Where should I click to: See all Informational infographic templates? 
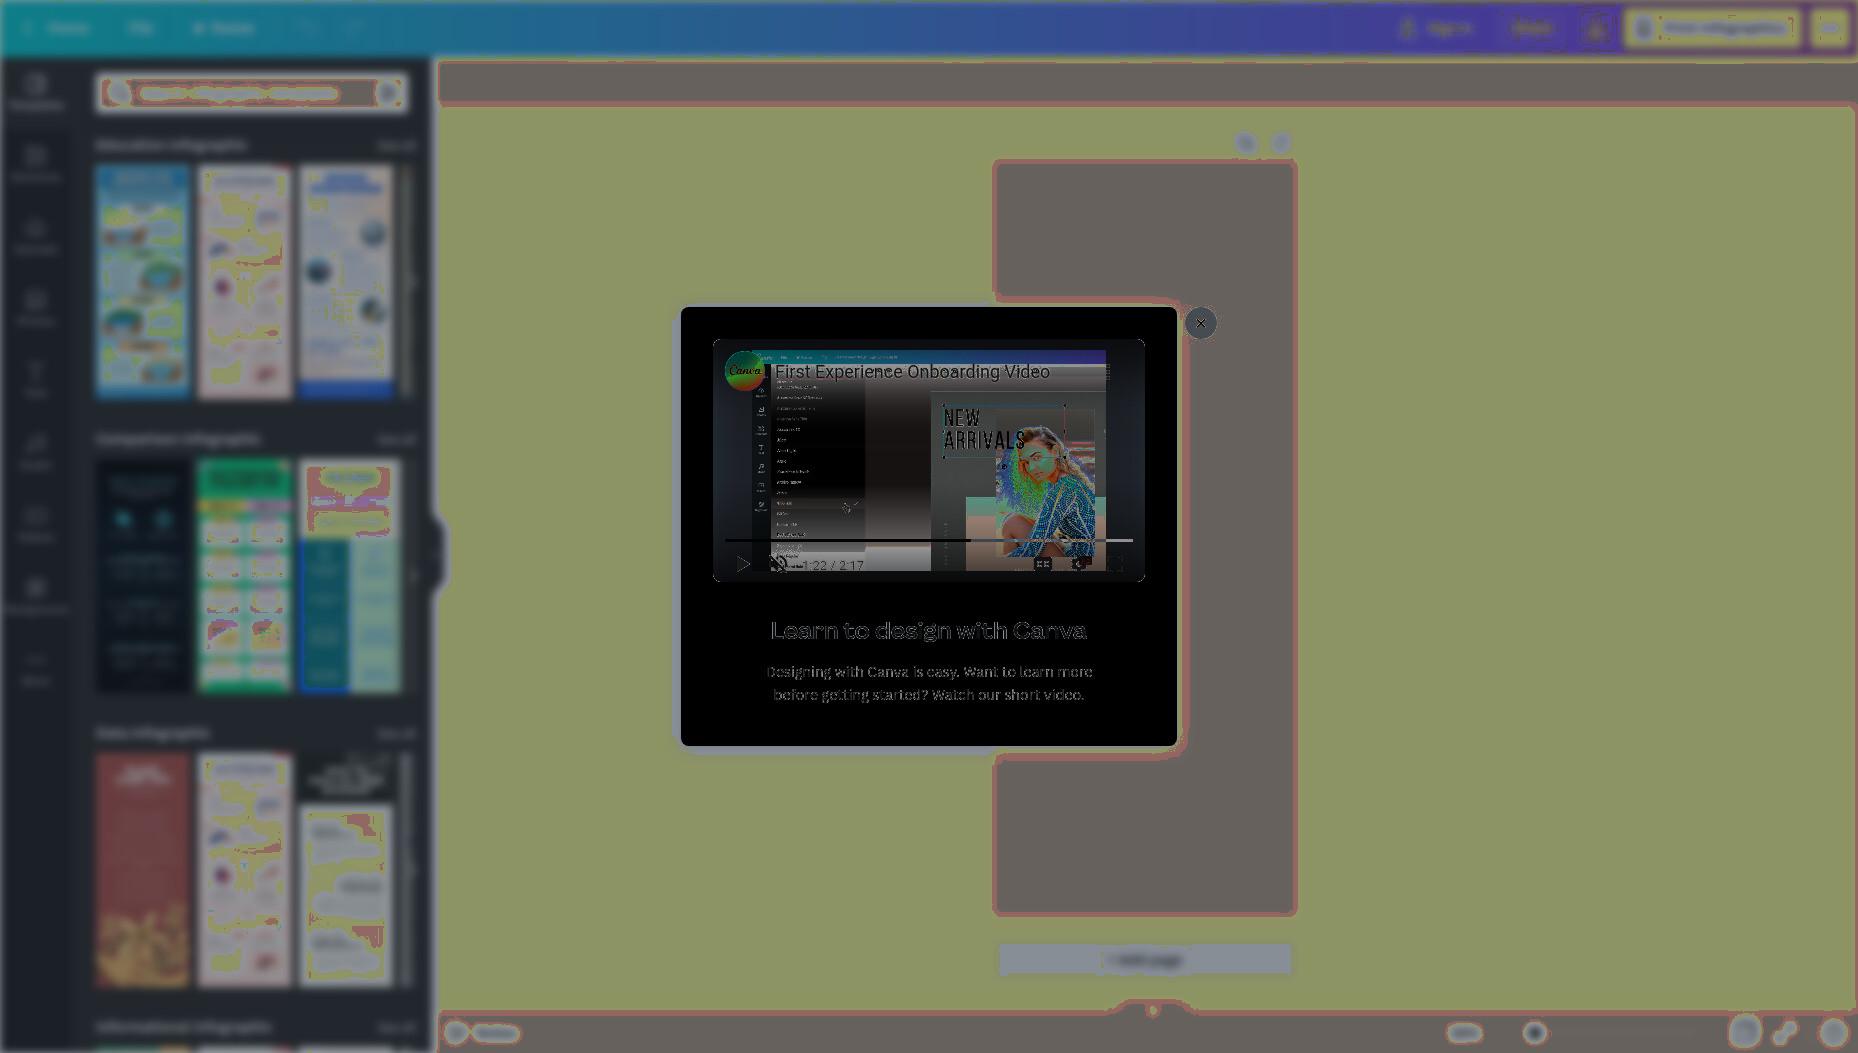coord(396,1028)
